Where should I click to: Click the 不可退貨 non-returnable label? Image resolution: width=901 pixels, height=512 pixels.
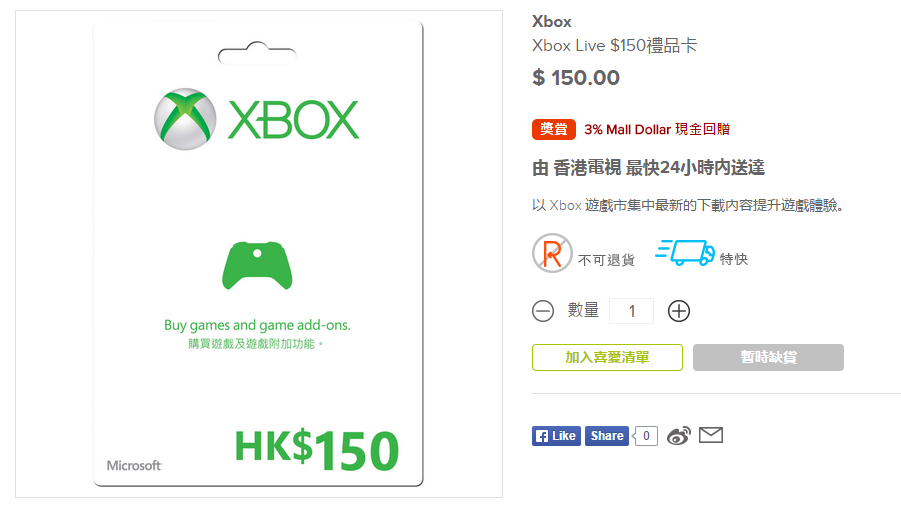tap(606, 260)
